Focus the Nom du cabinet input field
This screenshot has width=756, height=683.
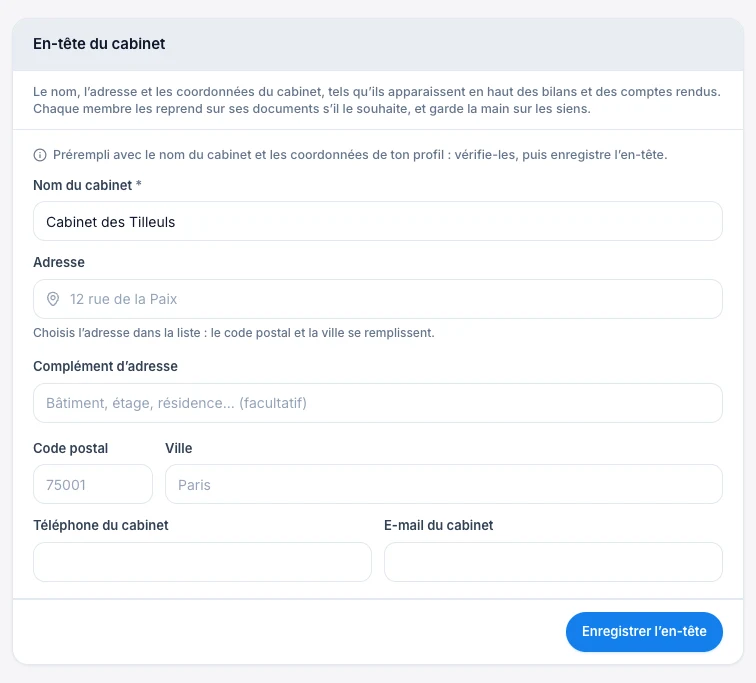click(x=378, y=221)
